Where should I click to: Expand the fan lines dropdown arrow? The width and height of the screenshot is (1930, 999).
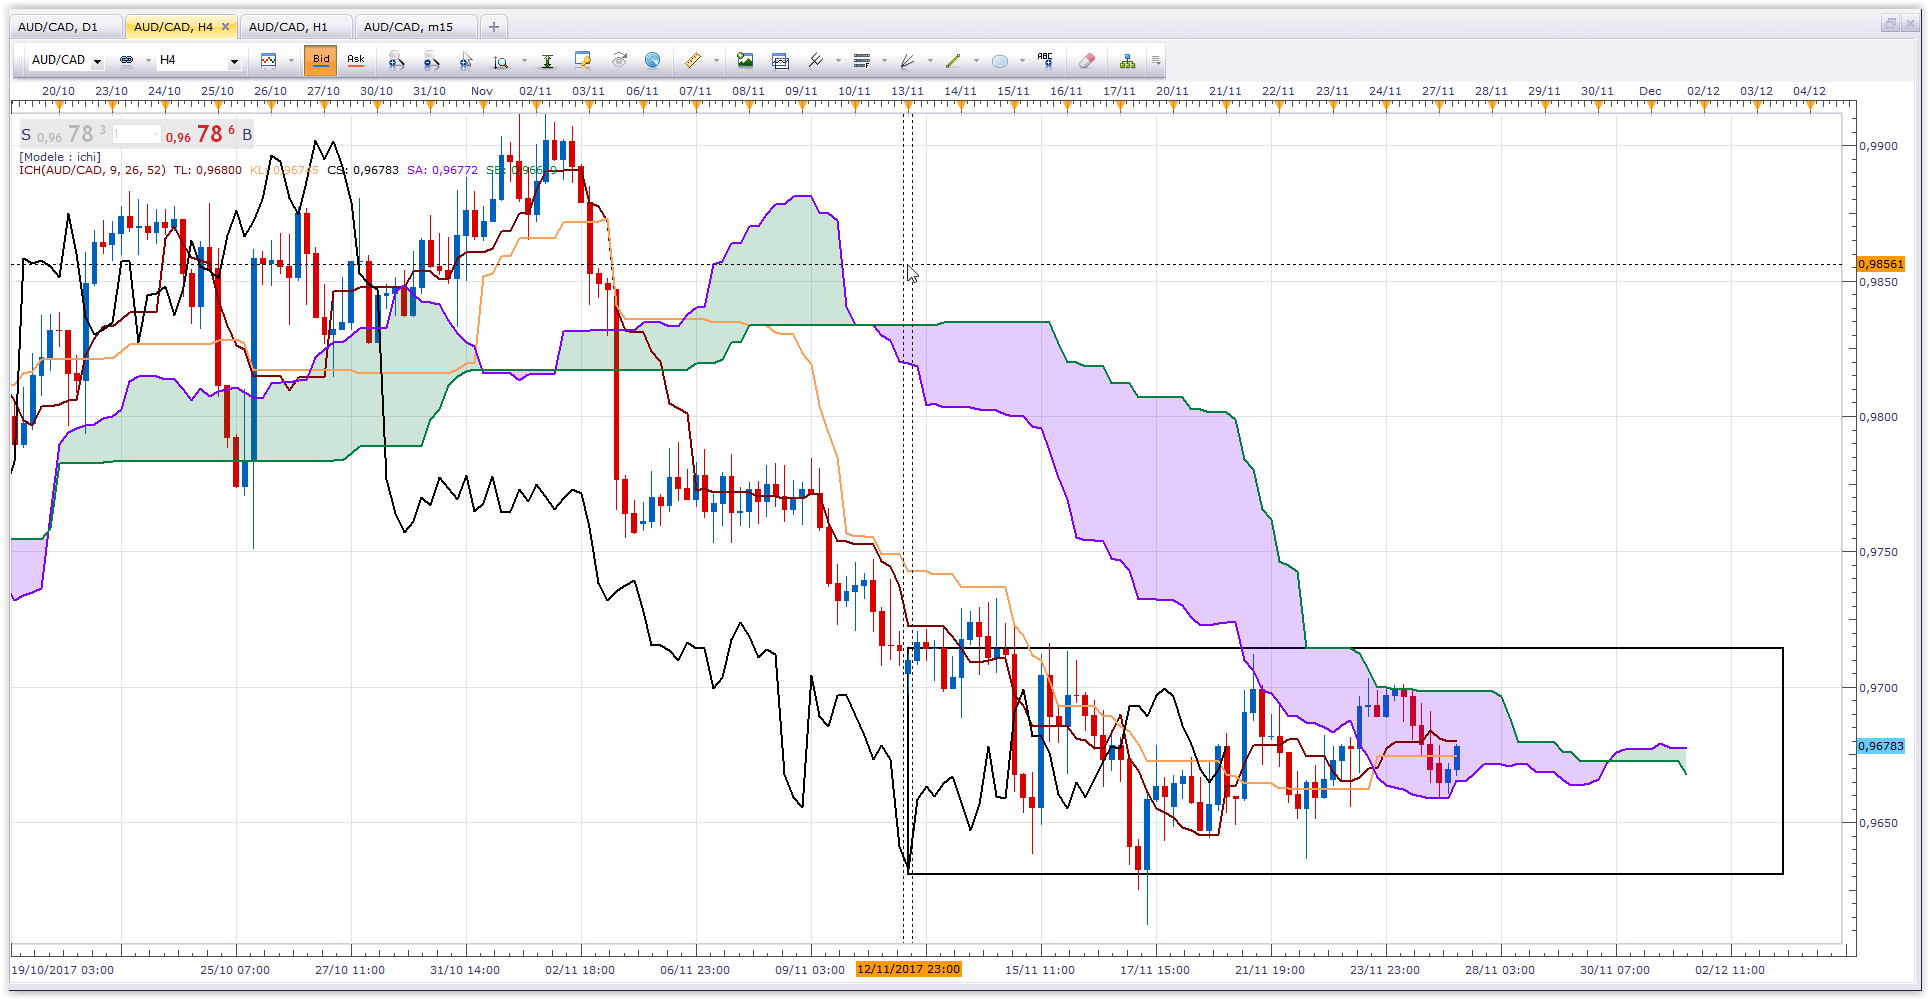(x=930, y=60)
